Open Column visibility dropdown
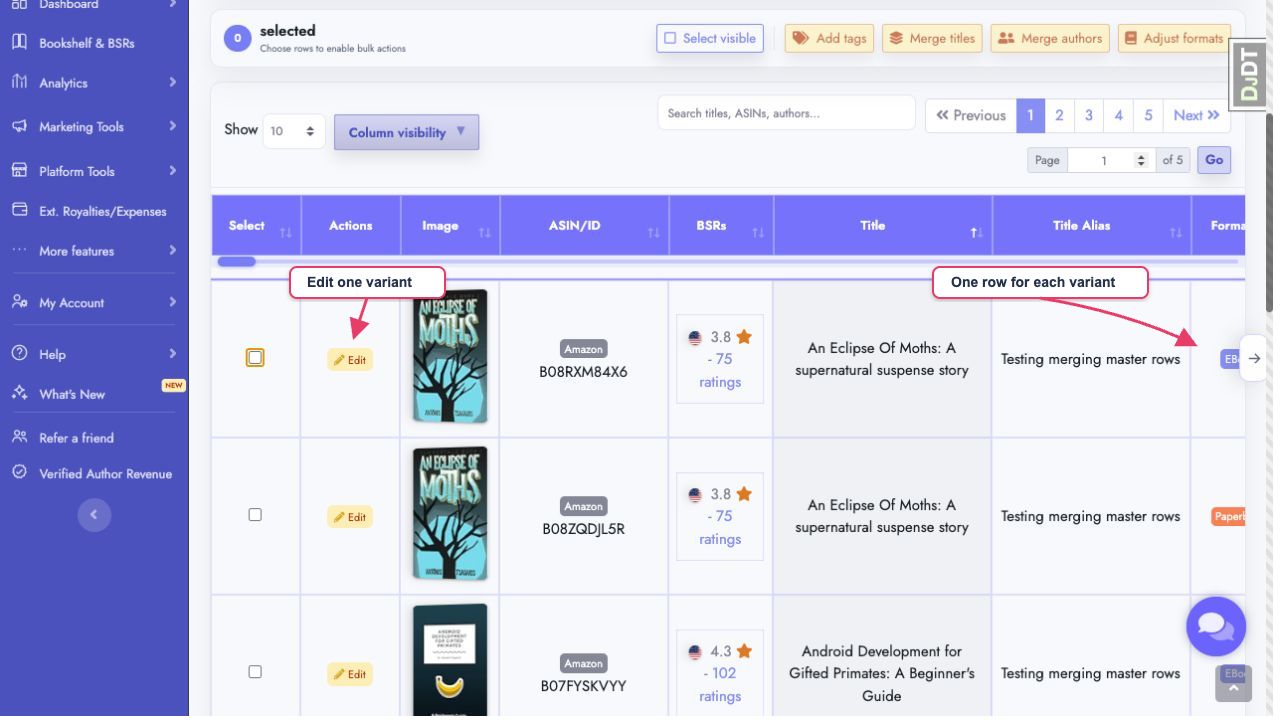The image size is (1280, 720). pos(406,132)
